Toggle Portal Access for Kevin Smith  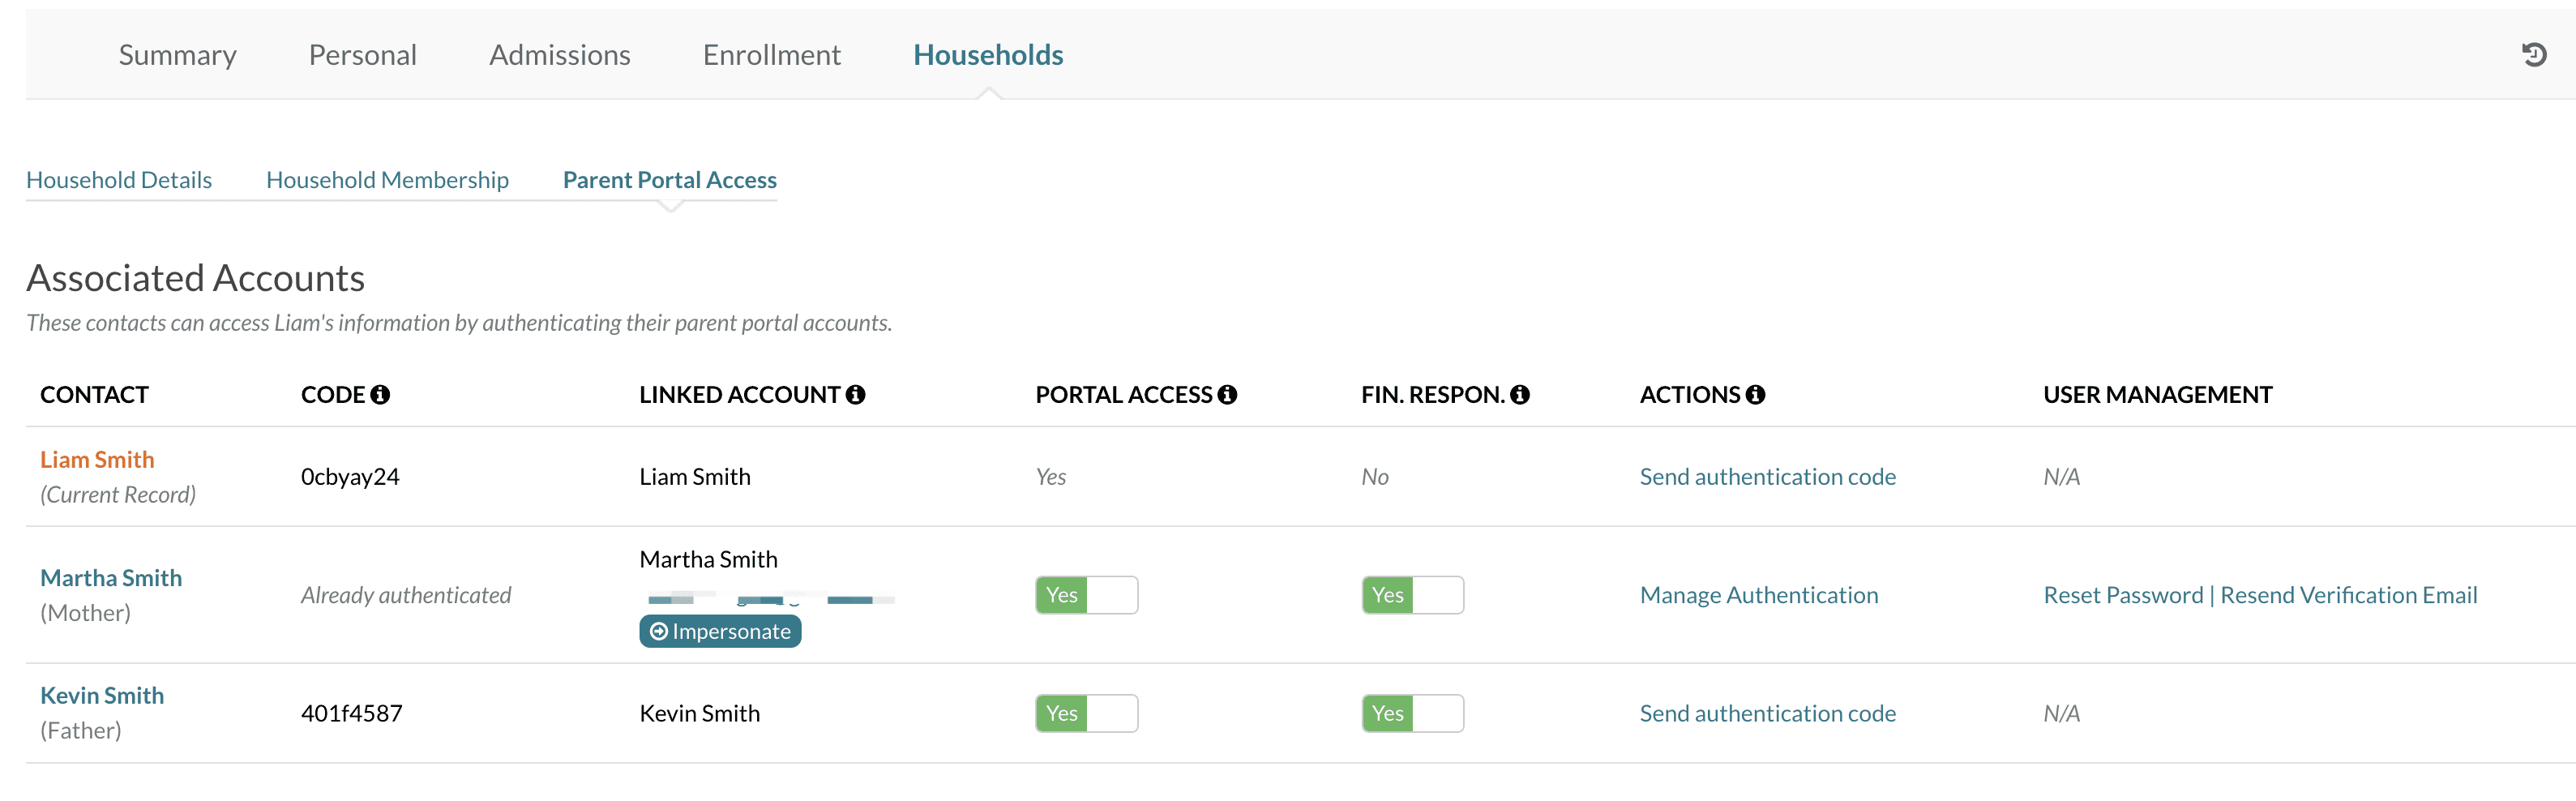coord(1086,713)
